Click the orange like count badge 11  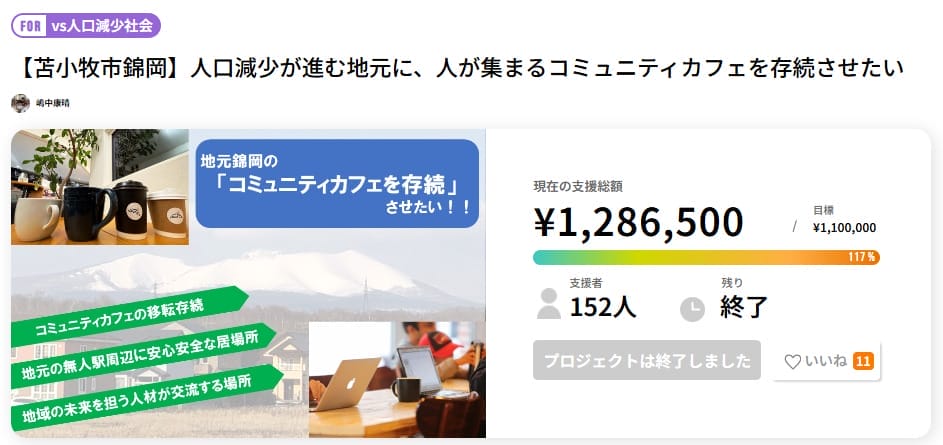click(x=863, y=361)
